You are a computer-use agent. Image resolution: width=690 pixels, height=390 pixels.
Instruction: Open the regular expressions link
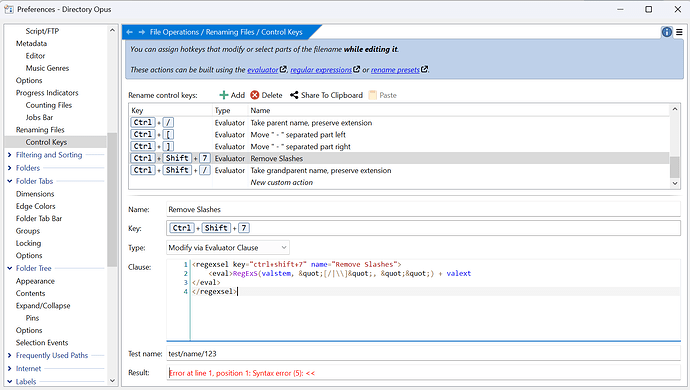tap(321, 70)
